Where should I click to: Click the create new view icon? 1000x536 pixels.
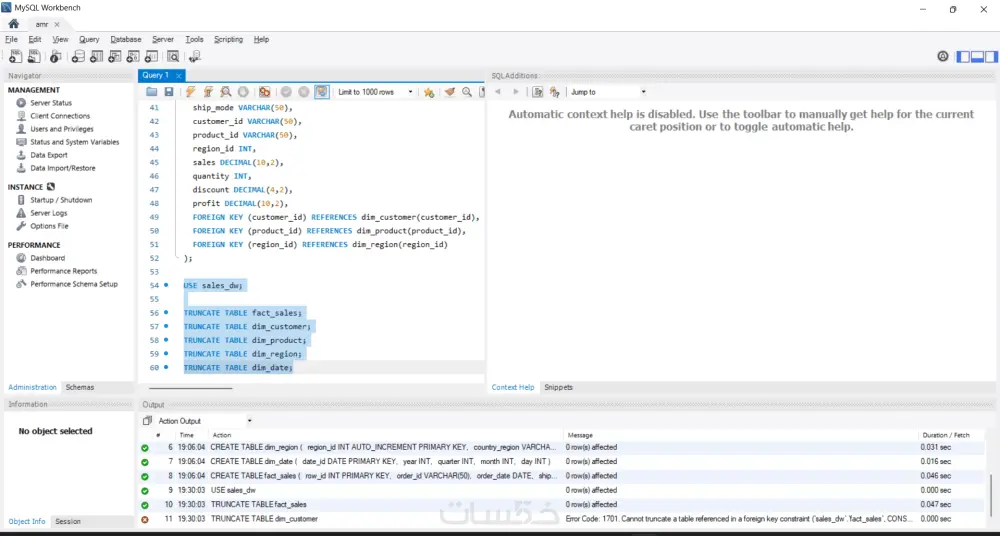[115, 57]
